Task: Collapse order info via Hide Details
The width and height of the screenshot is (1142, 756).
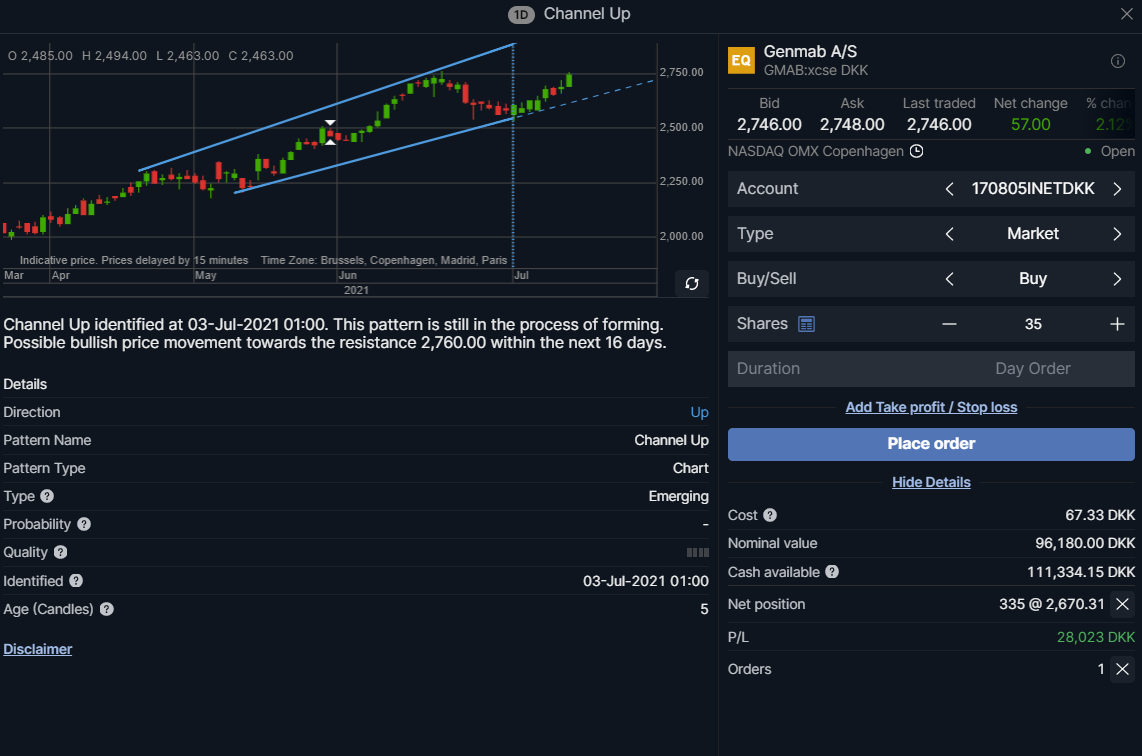Action: coord(931,482)
